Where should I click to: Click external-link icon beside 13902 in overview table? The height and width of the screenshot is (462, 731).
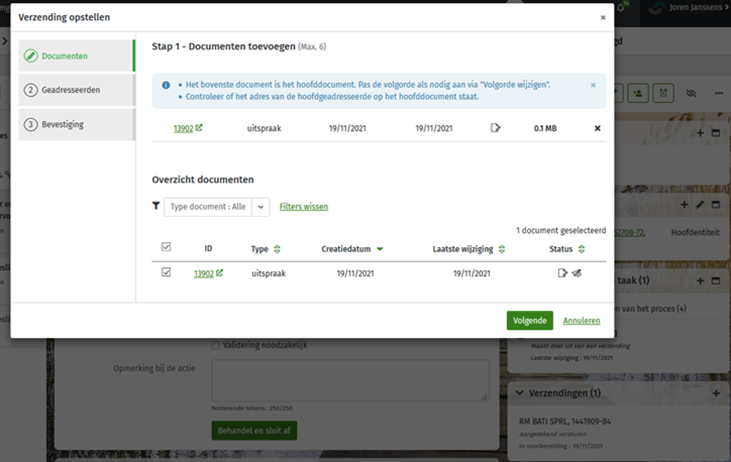click(x=220, y=273)
